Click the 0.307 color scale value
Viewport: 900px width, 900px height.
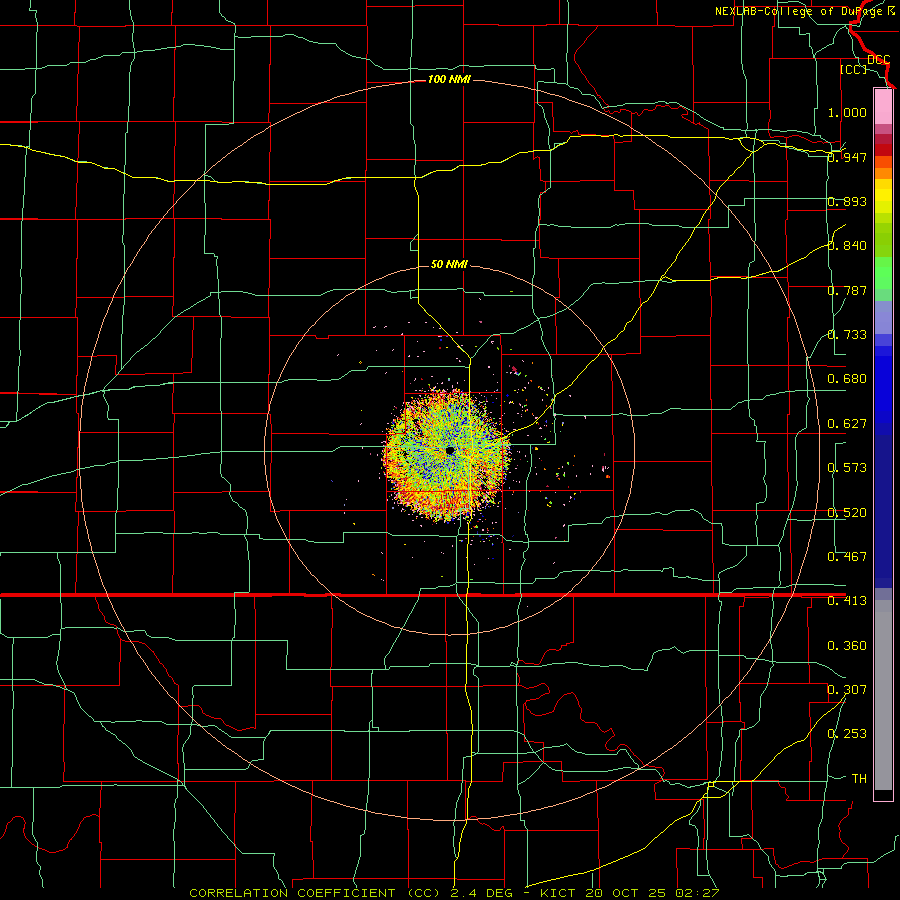pyautogui.click(x=847, y=690)
